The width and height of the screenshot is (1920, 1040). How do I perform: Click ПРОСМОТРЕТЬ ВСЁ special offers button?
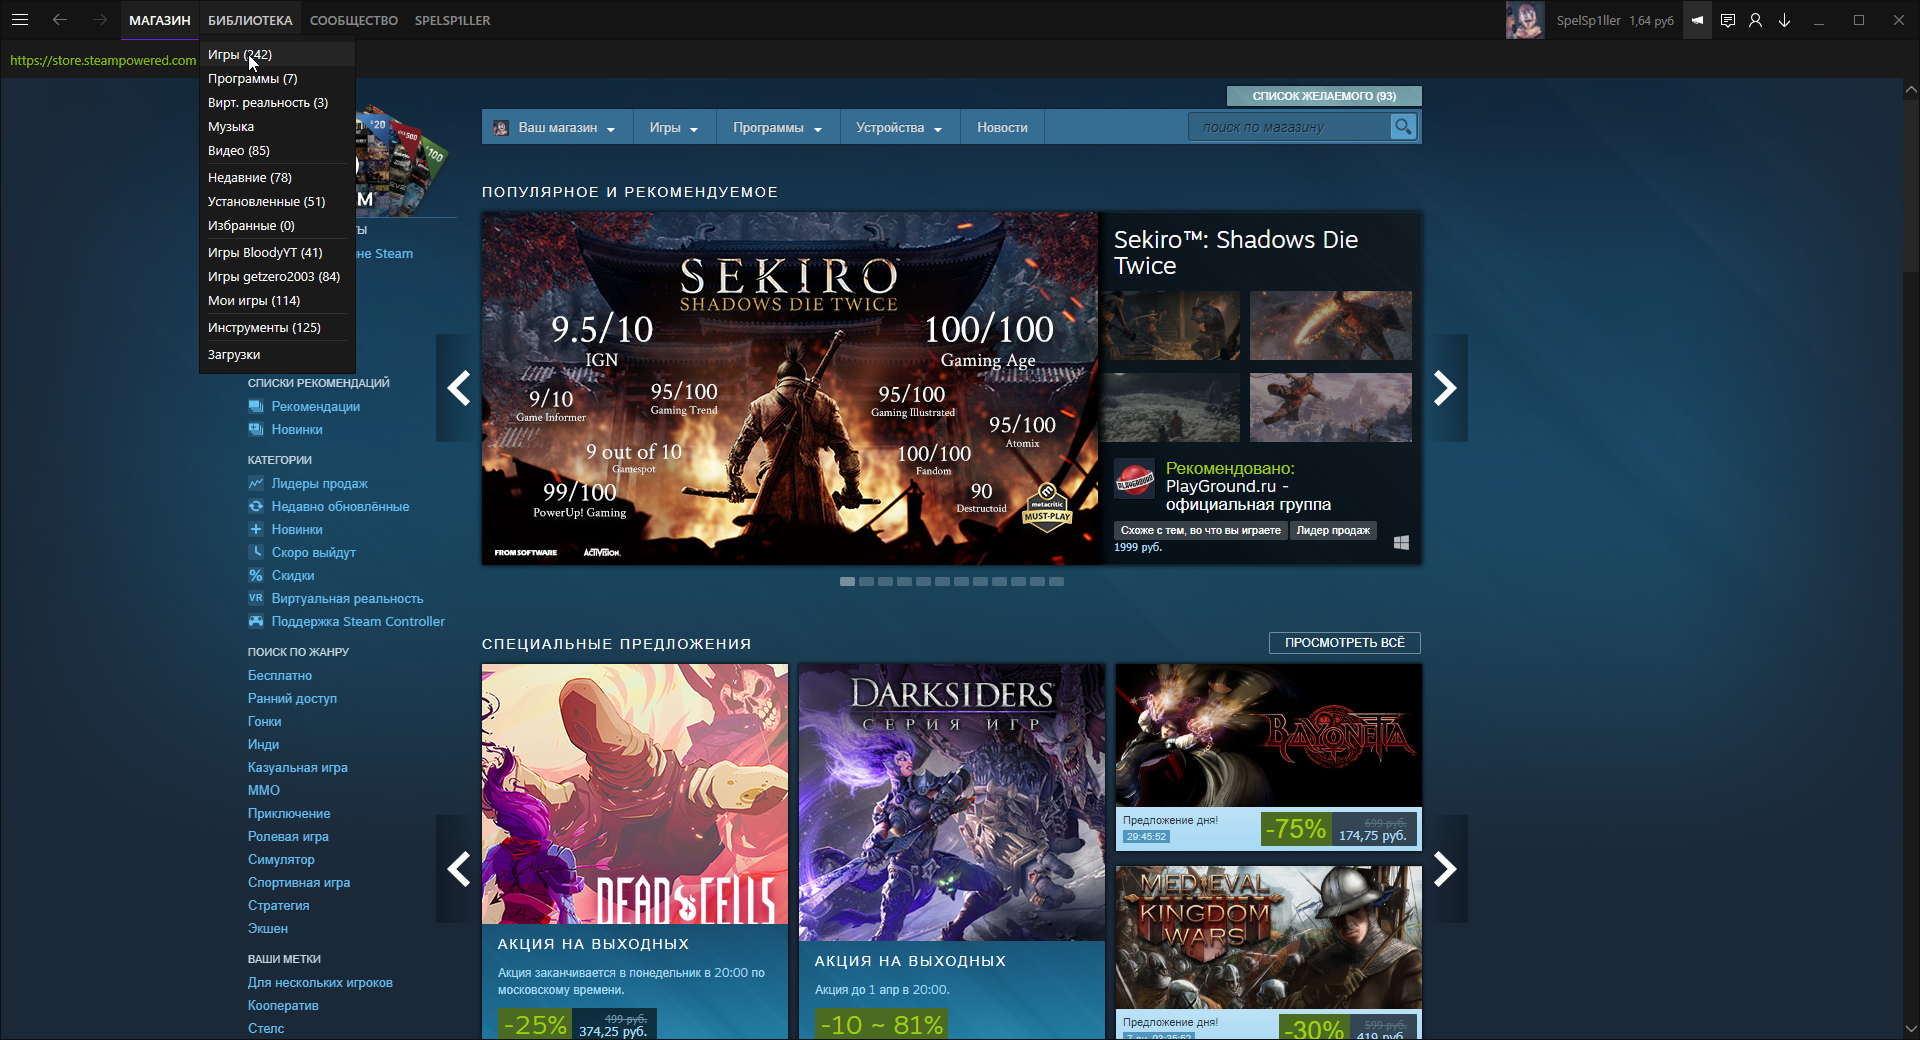[x=1345, y=643]
